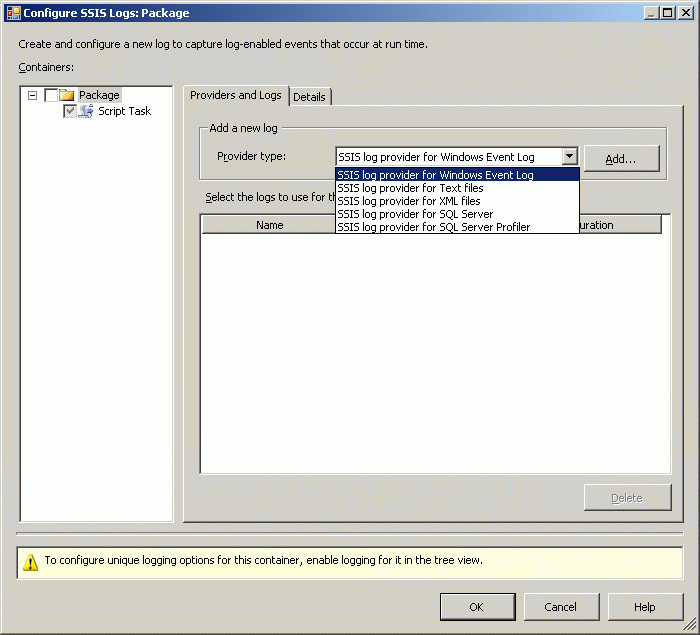Cancel the Configure SSIS Logs dialog
The height and width of the screenshot is (635, 700).
pos(561,607)
